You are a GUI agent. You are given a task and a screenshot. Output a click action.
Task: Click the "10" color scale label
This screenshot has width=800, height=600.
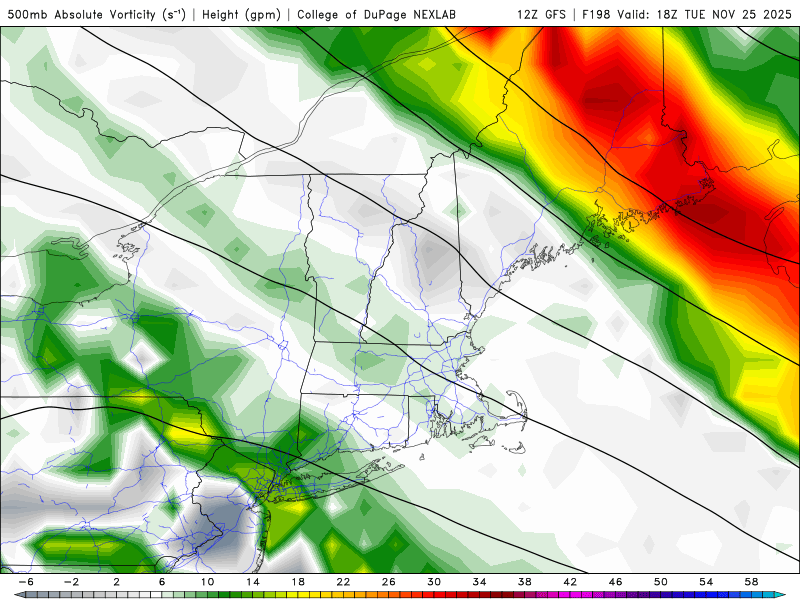pyautogui.click(x=207, y=582)
